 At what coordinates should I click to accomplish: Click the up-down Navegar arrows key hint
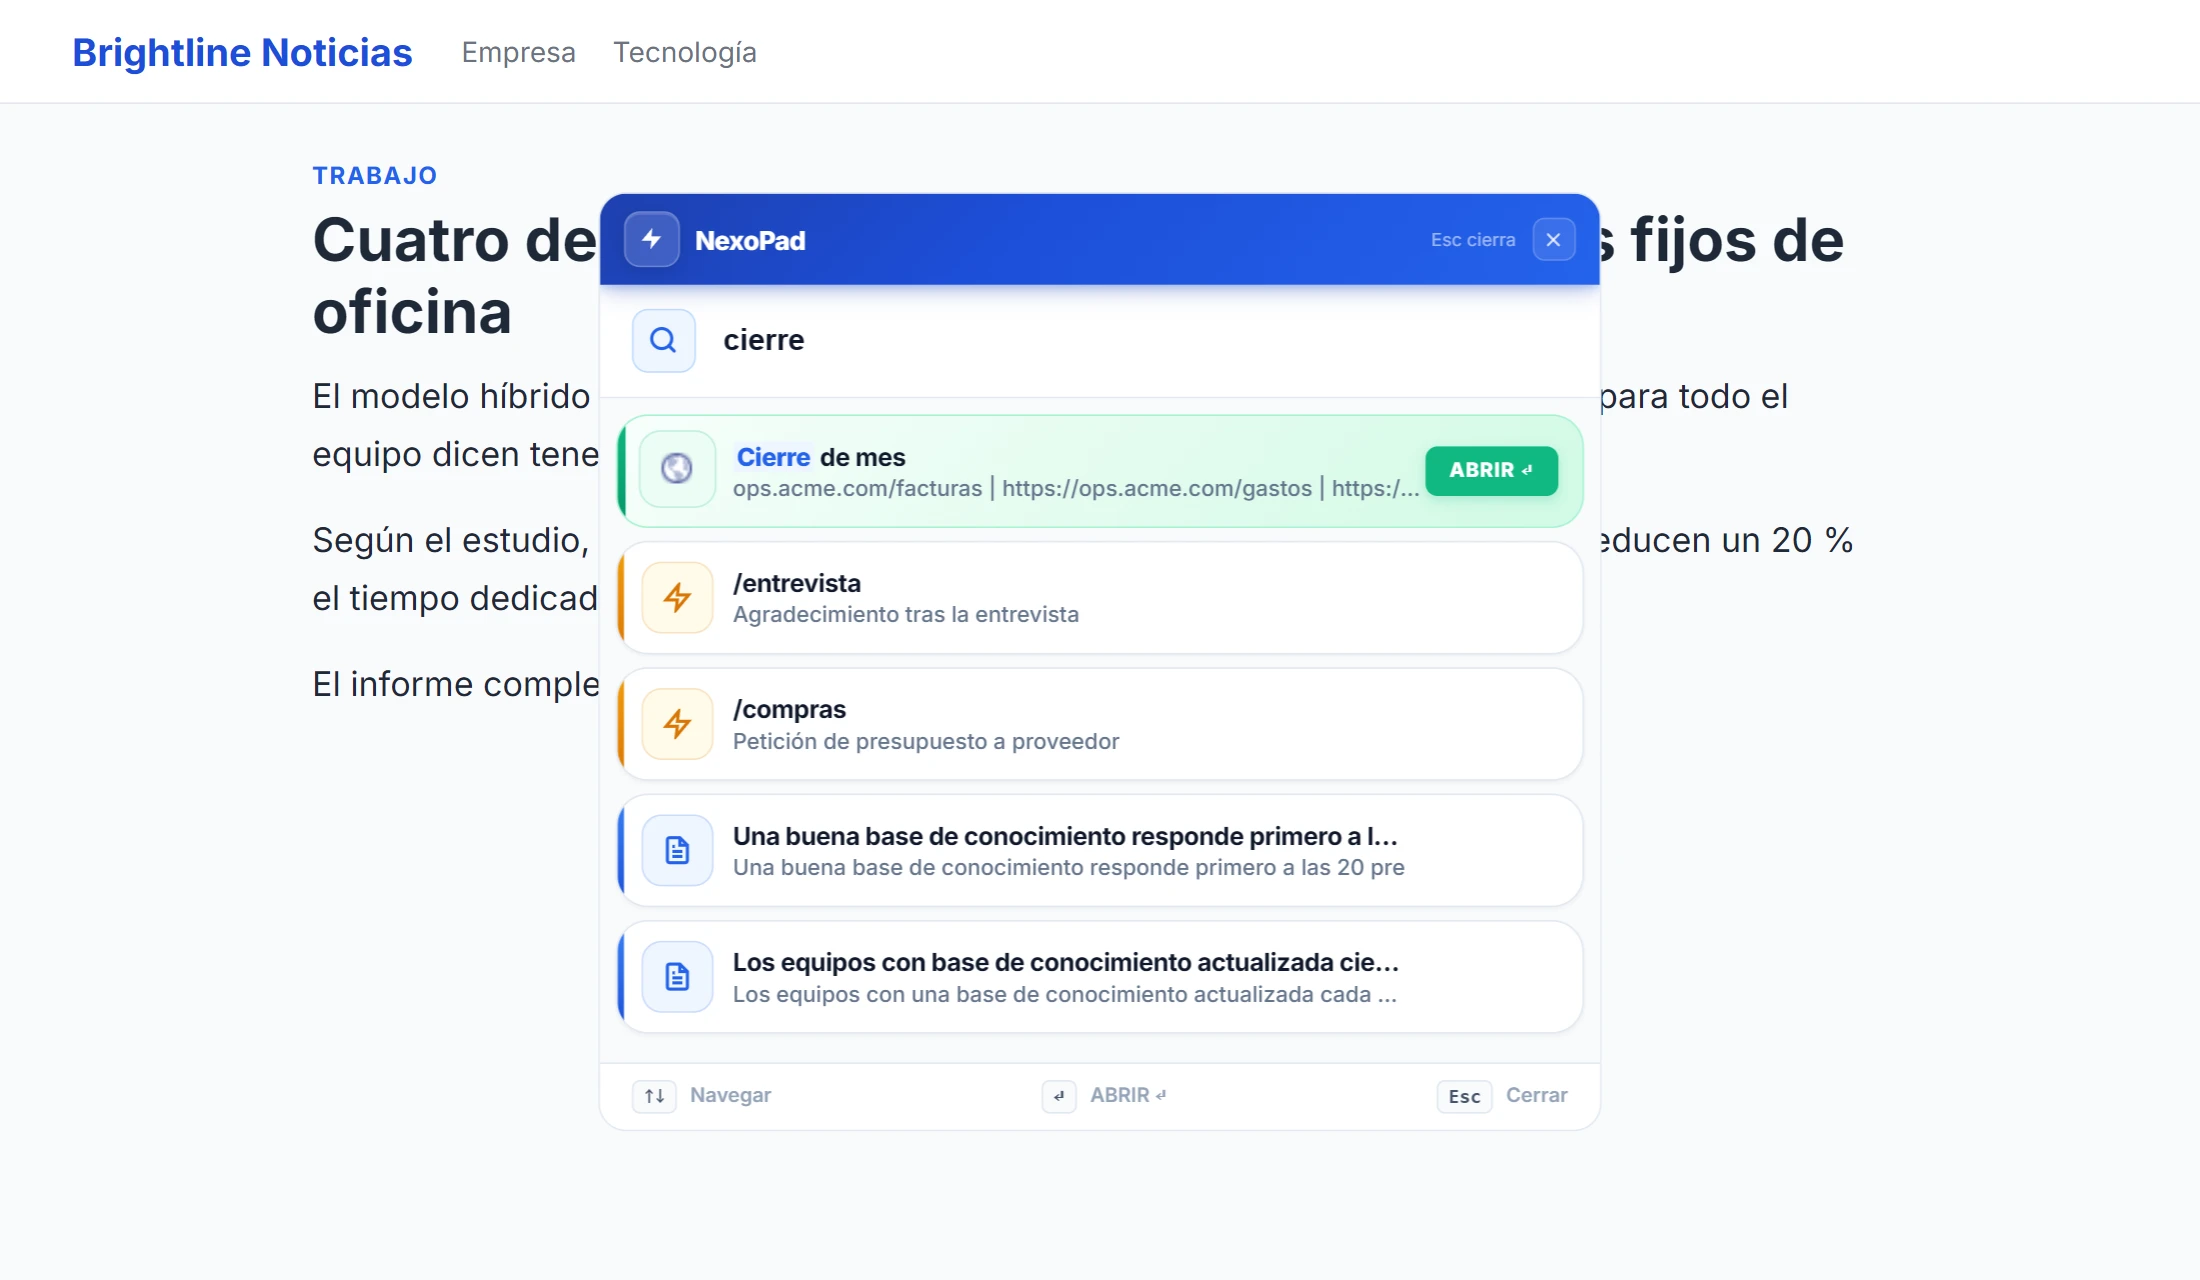click(x=654, y=1096)
